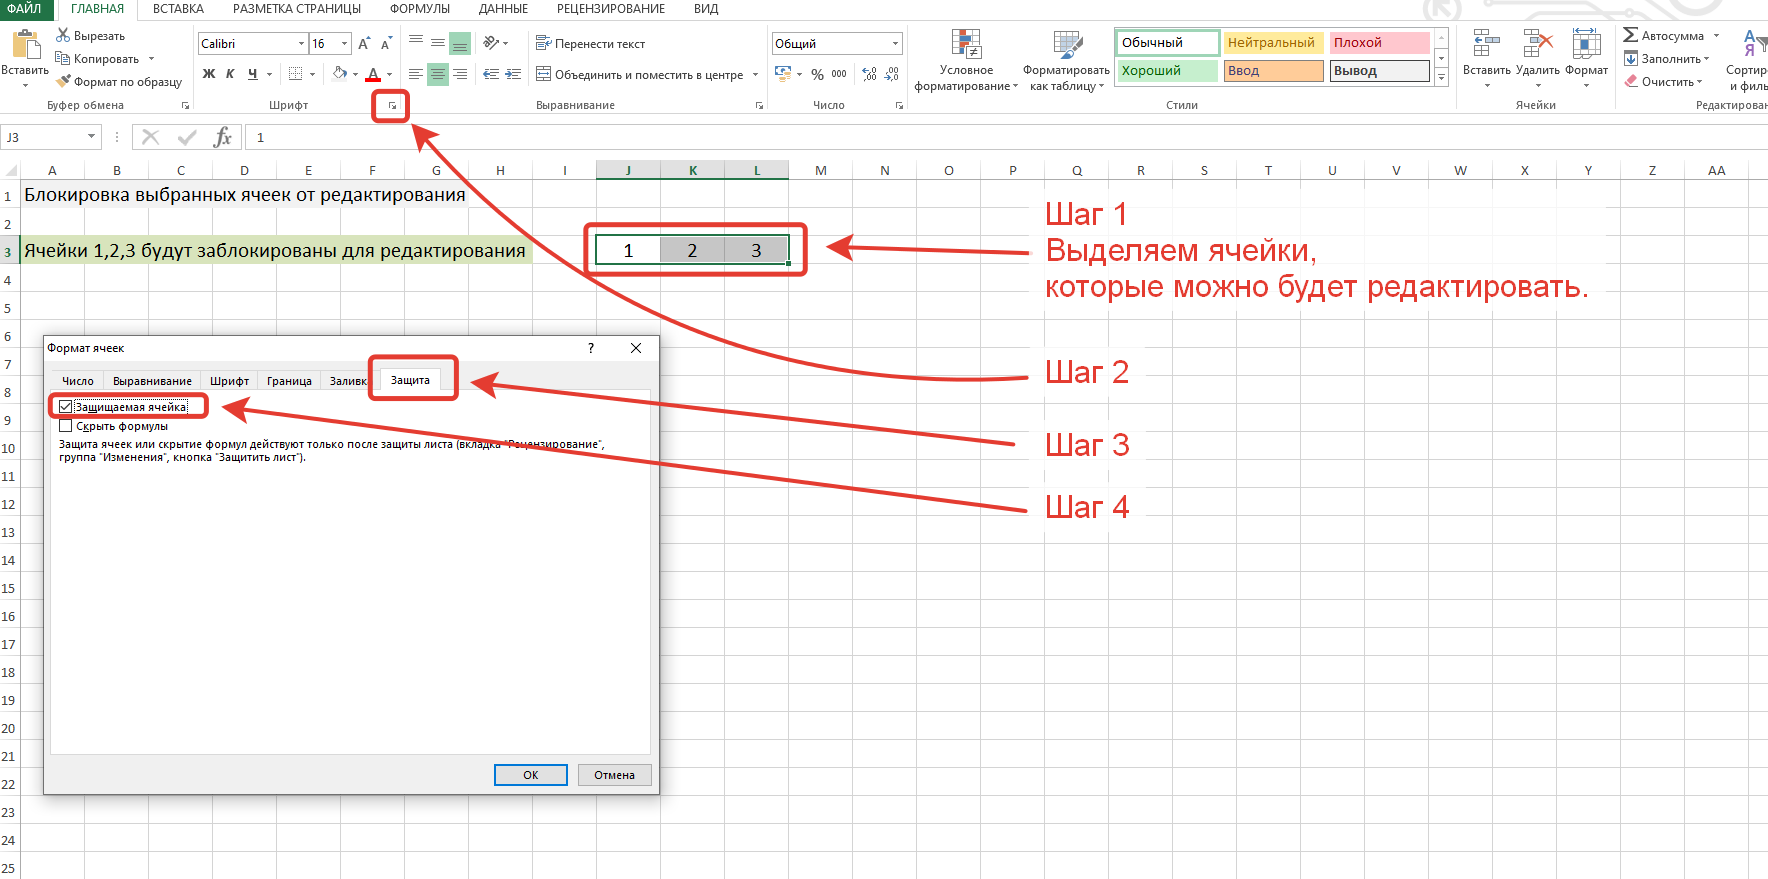Viewport: 1768px width, 879px height.
Task: Switch to РАЗМЕТКА СТРАНИЦЫ tab
Action: [297, 9]
